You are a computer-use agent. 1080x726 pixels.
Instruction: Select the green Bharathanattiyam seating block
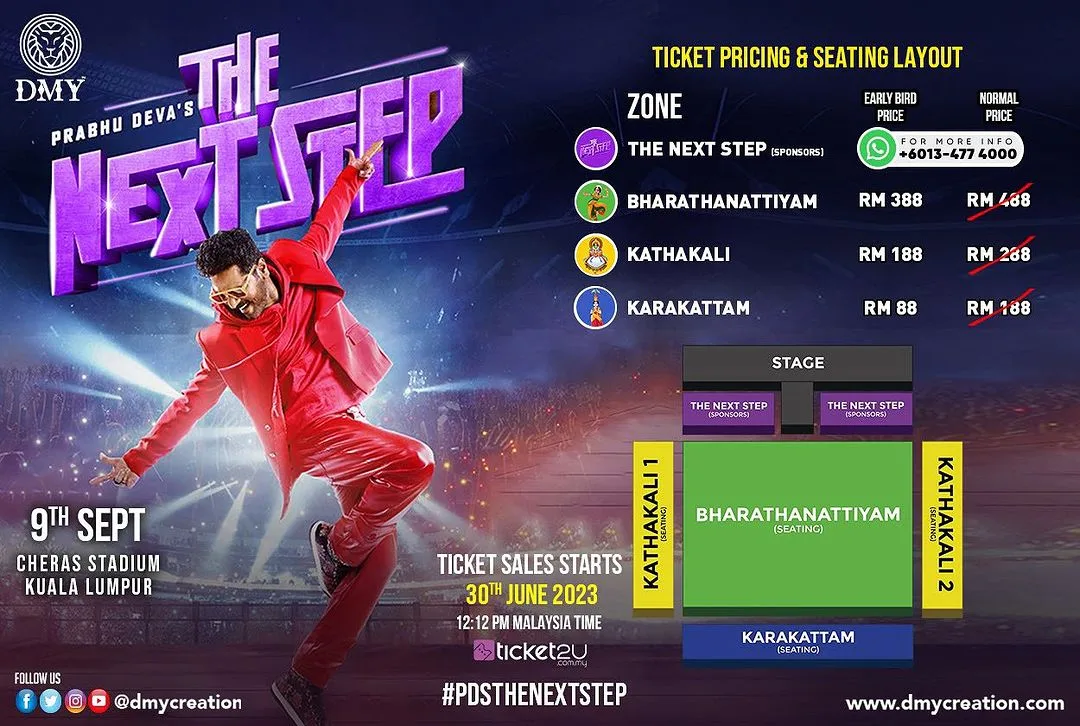pyautogui.click(x=798, y=524)
